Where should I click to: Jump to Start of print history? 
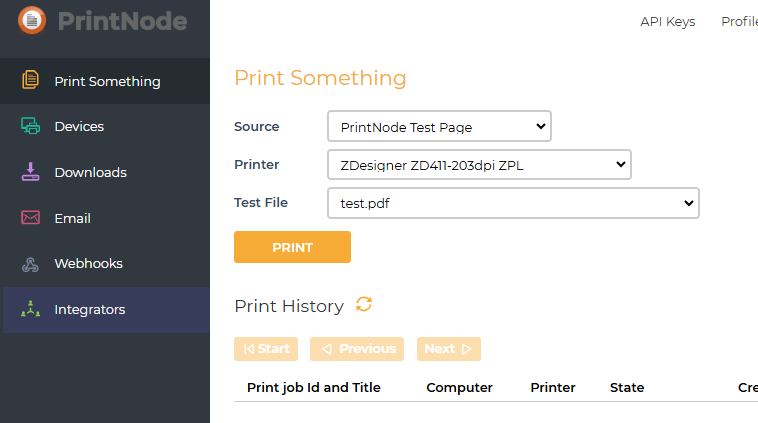point(266,349)
